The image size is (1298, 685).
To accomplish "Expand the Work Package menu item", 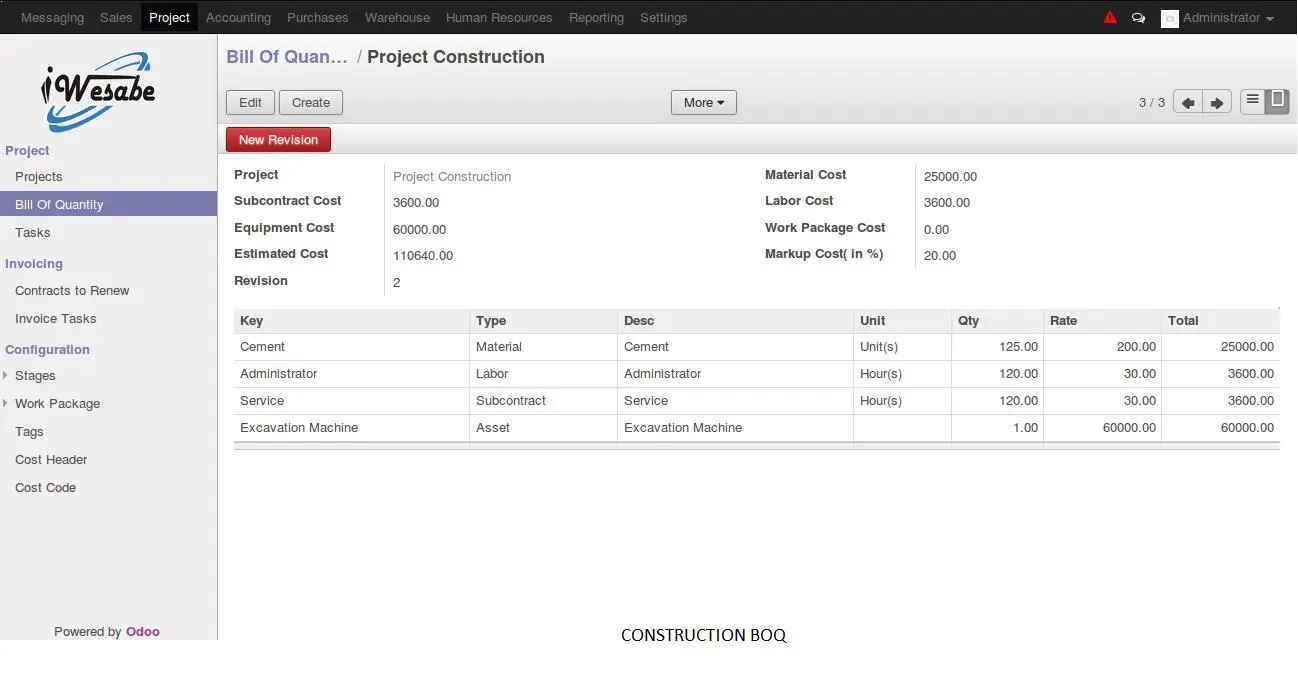I will pyautogui.click(x=57, y=404).
